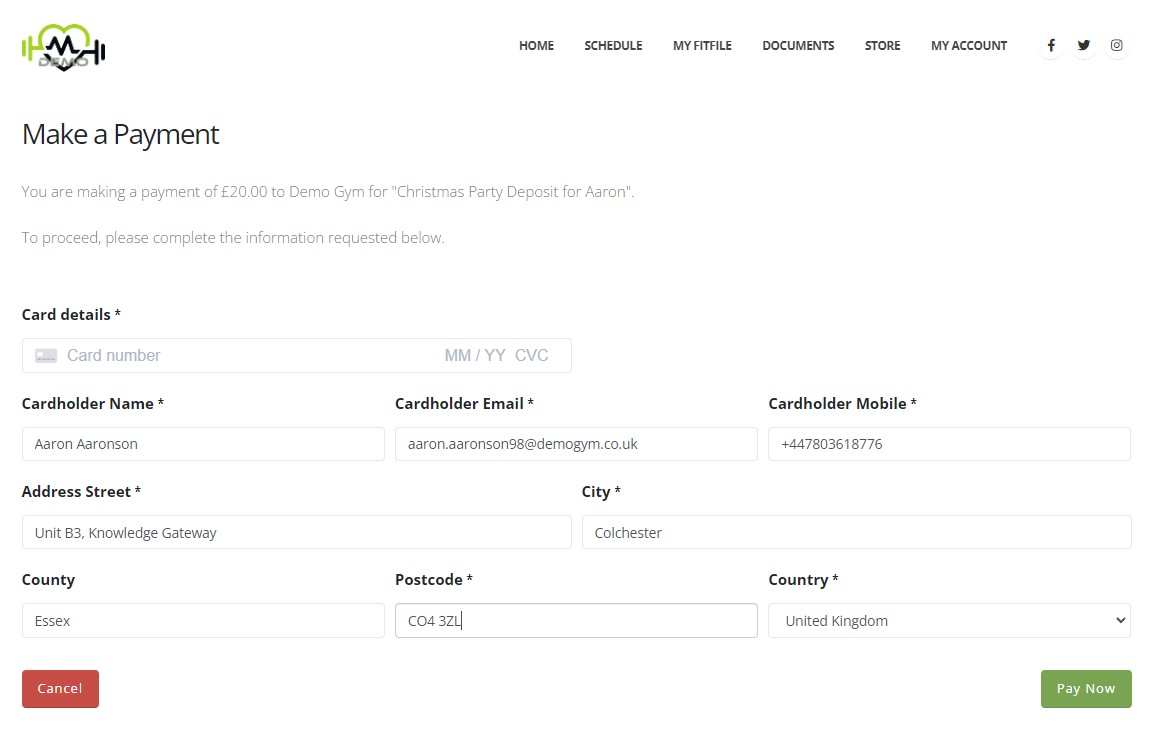Focus the card expiry MM / YY field
This screenshot has height=745, width=1159.
(475, 356)
